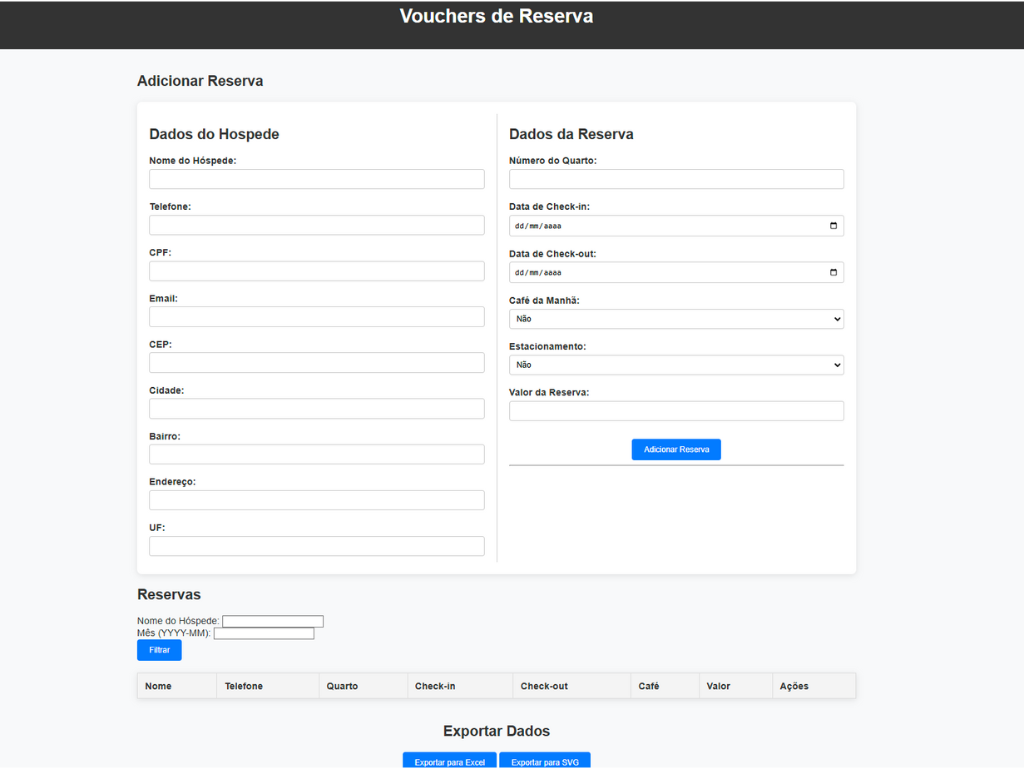Open the Check-in date calendar picker icon
The height and width of the screenshot is (768, 1024).
833,226
